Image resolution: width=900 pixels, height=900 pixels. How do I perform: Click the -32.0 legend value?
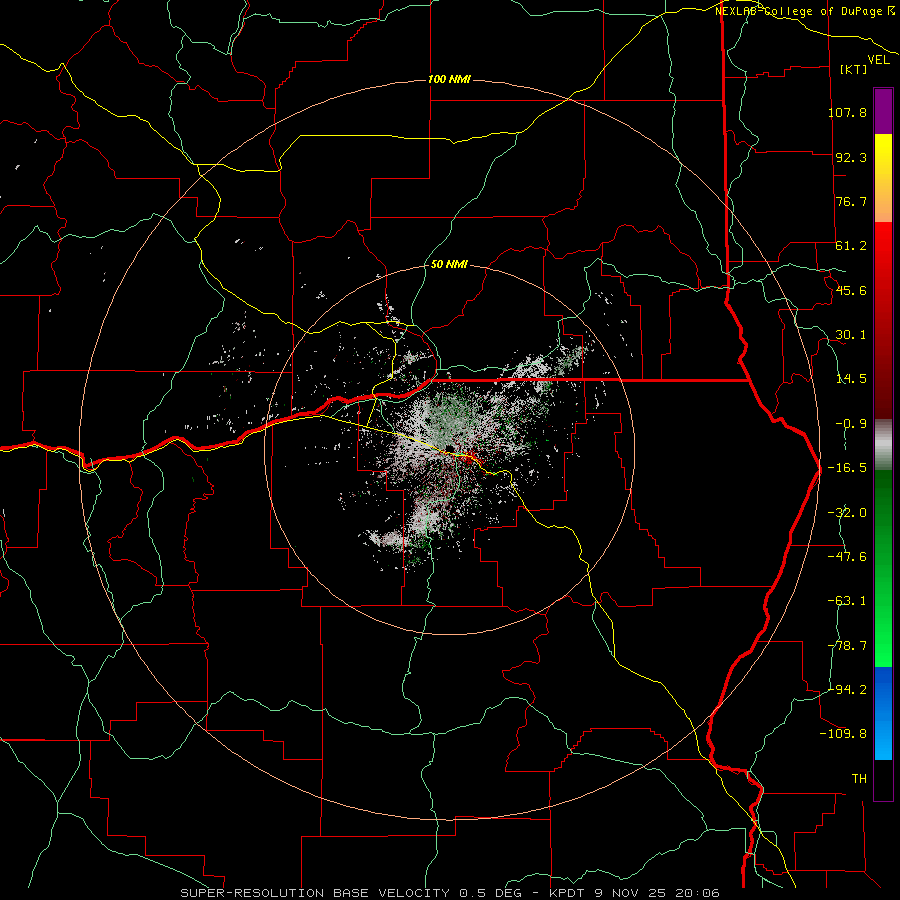[x=847, y=513]
